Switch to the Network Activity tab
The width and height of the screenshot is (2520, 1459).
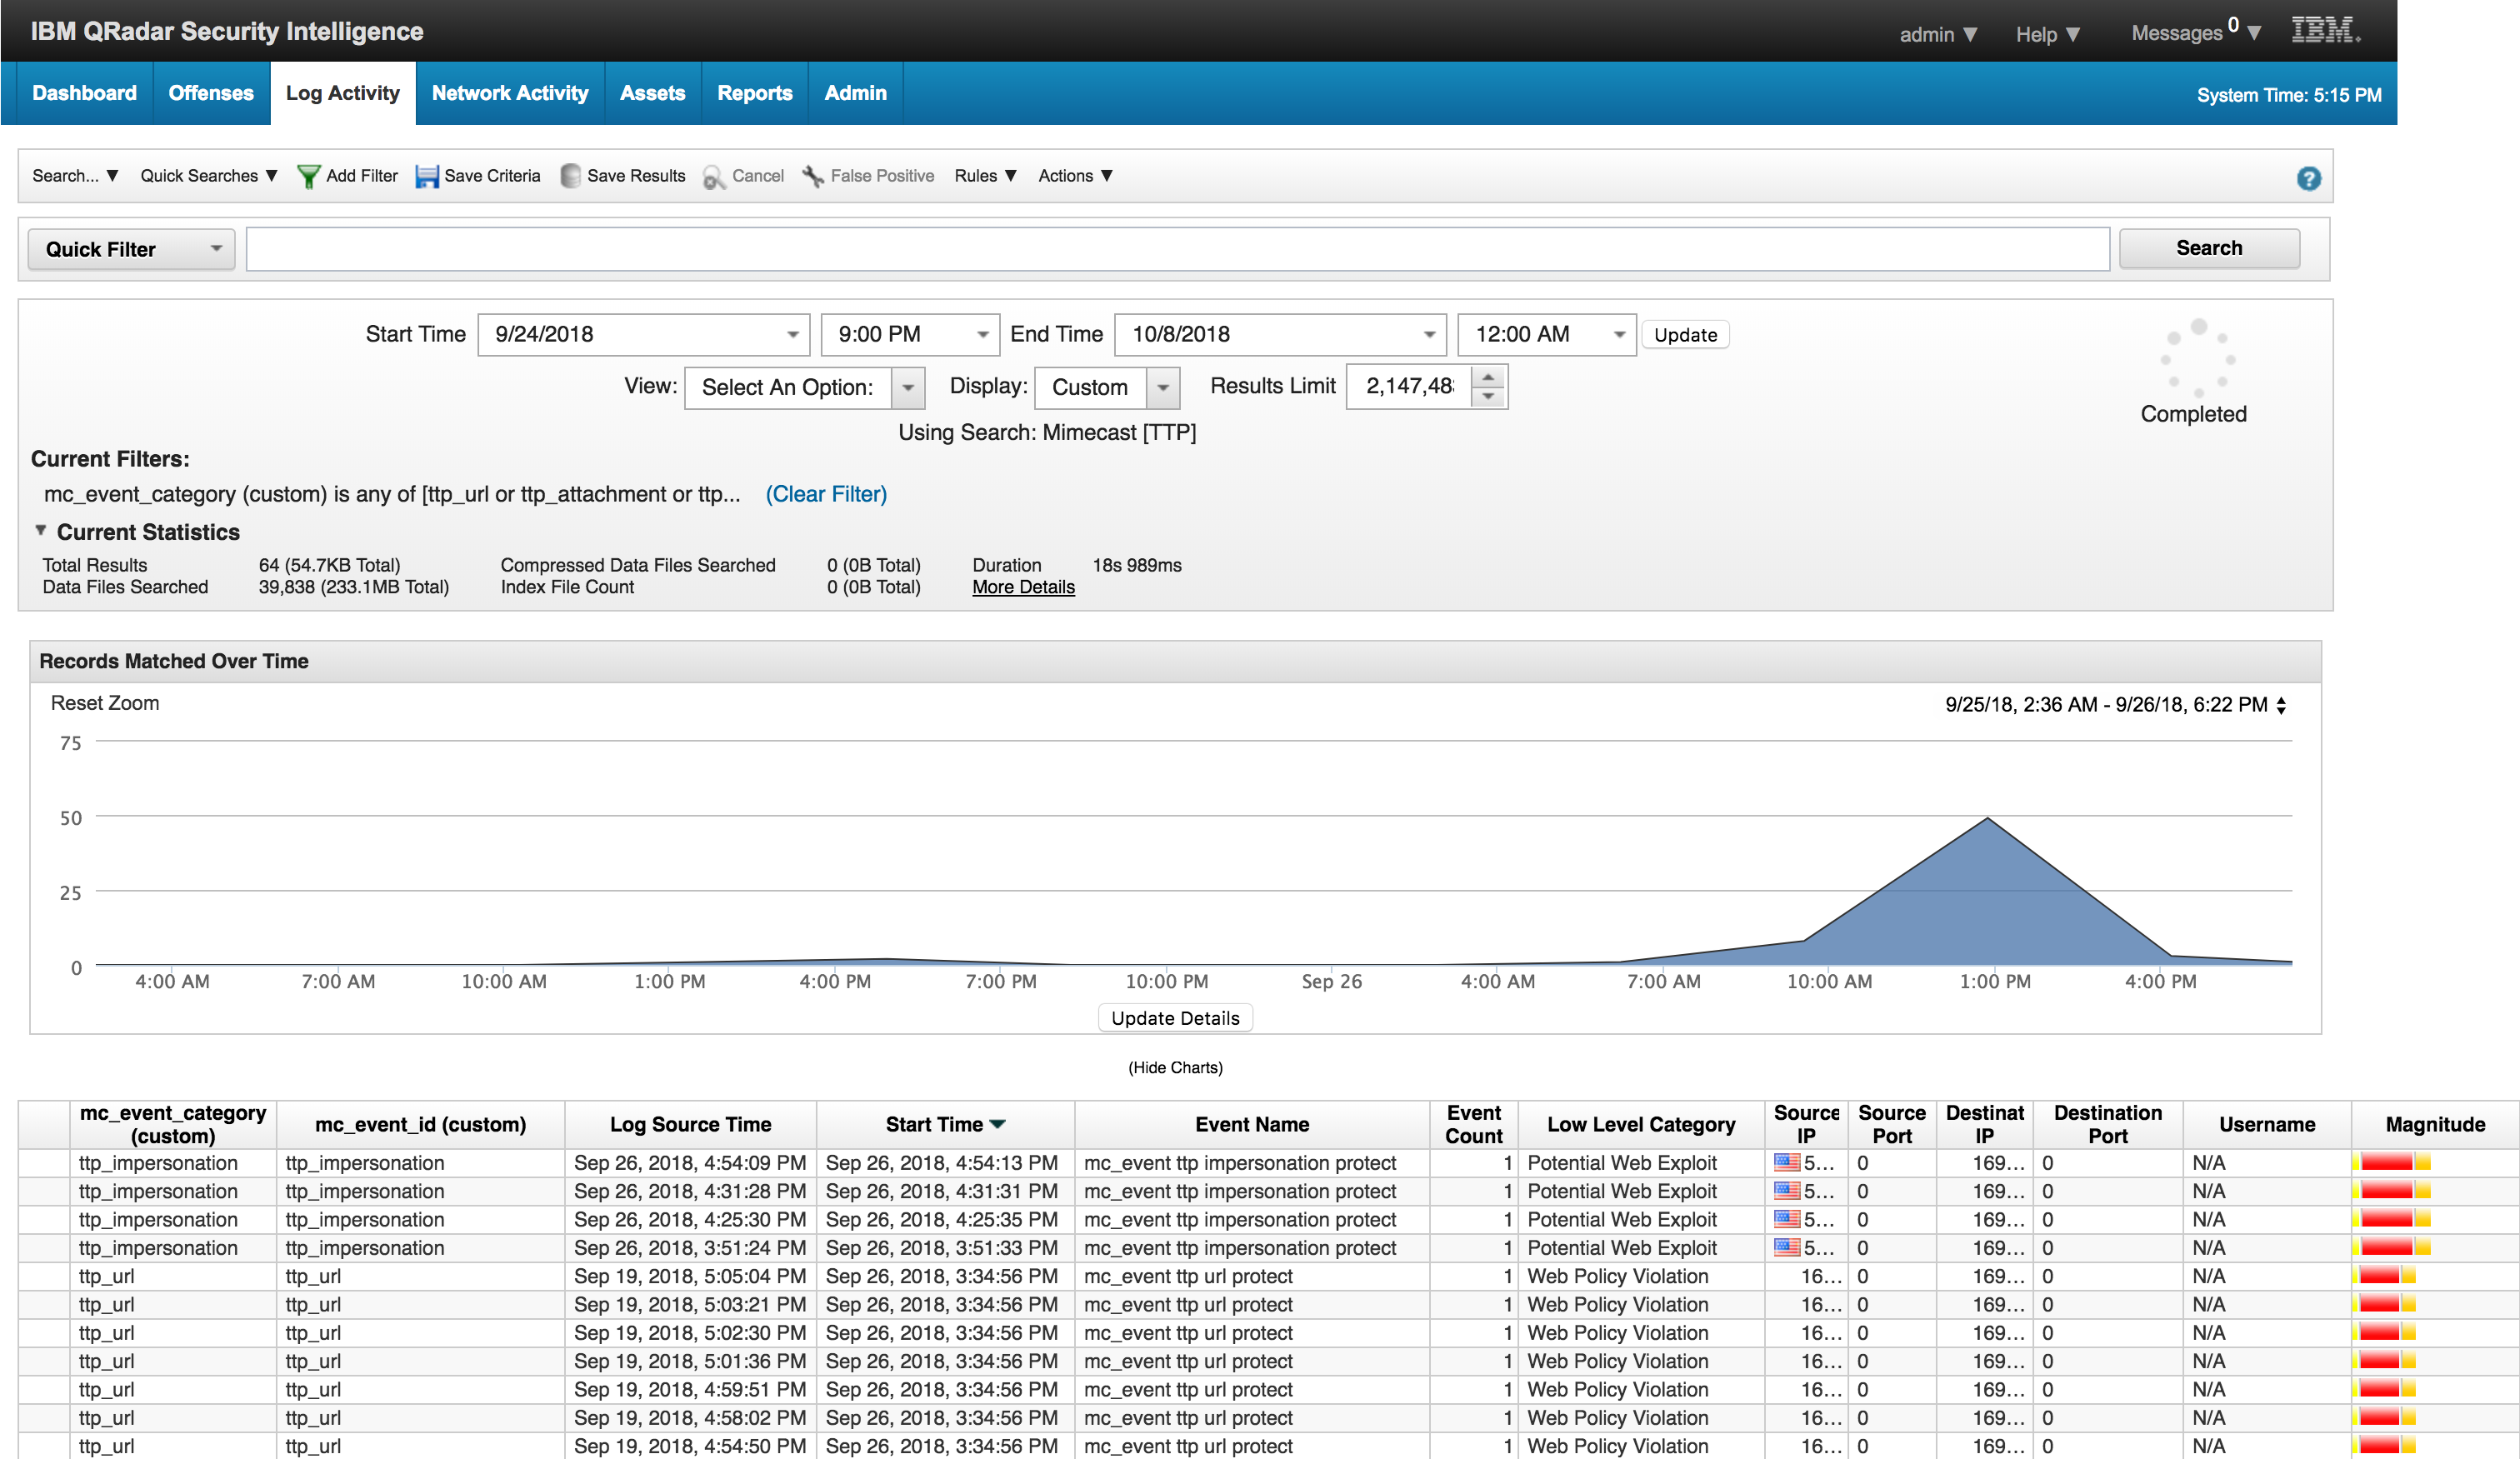[x=509, y=93]
